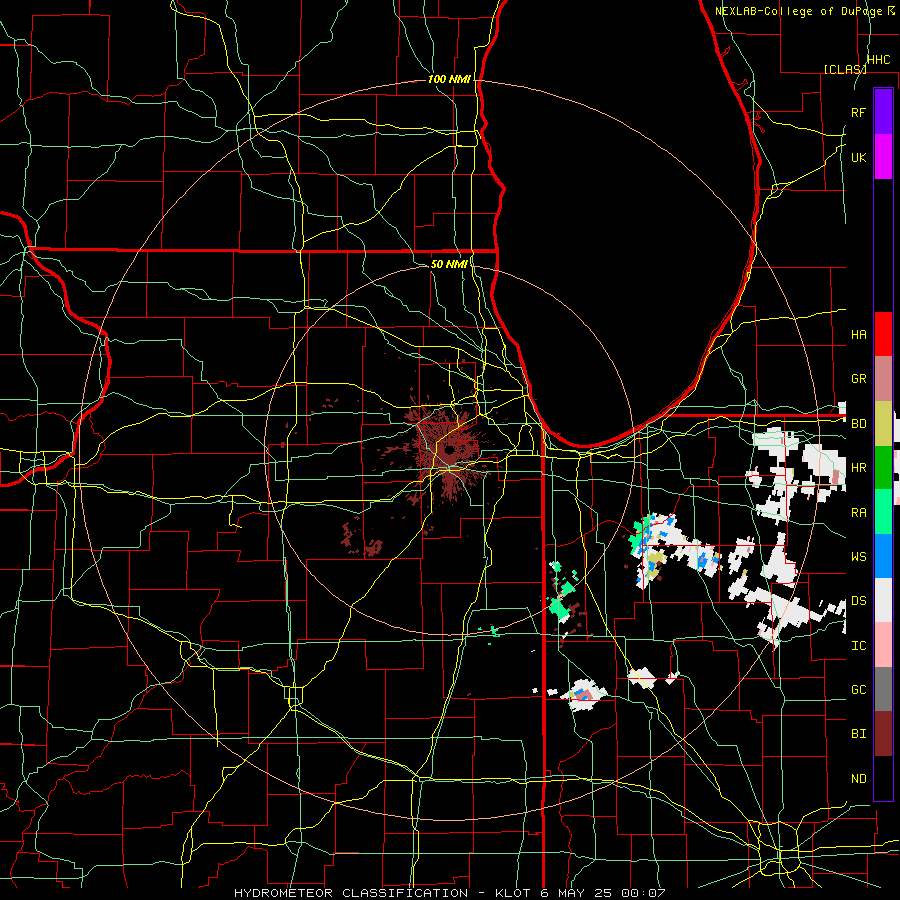Click the BD yellow legend swatch
Viewport: 900px width, 900px height.
[x=883, y=423]
